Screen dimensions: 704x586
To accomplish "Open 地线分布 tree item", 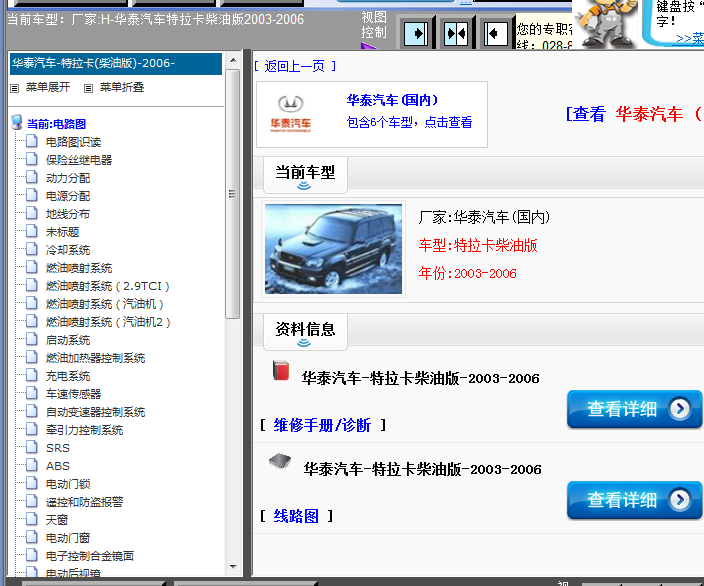I will click(68, 214).
